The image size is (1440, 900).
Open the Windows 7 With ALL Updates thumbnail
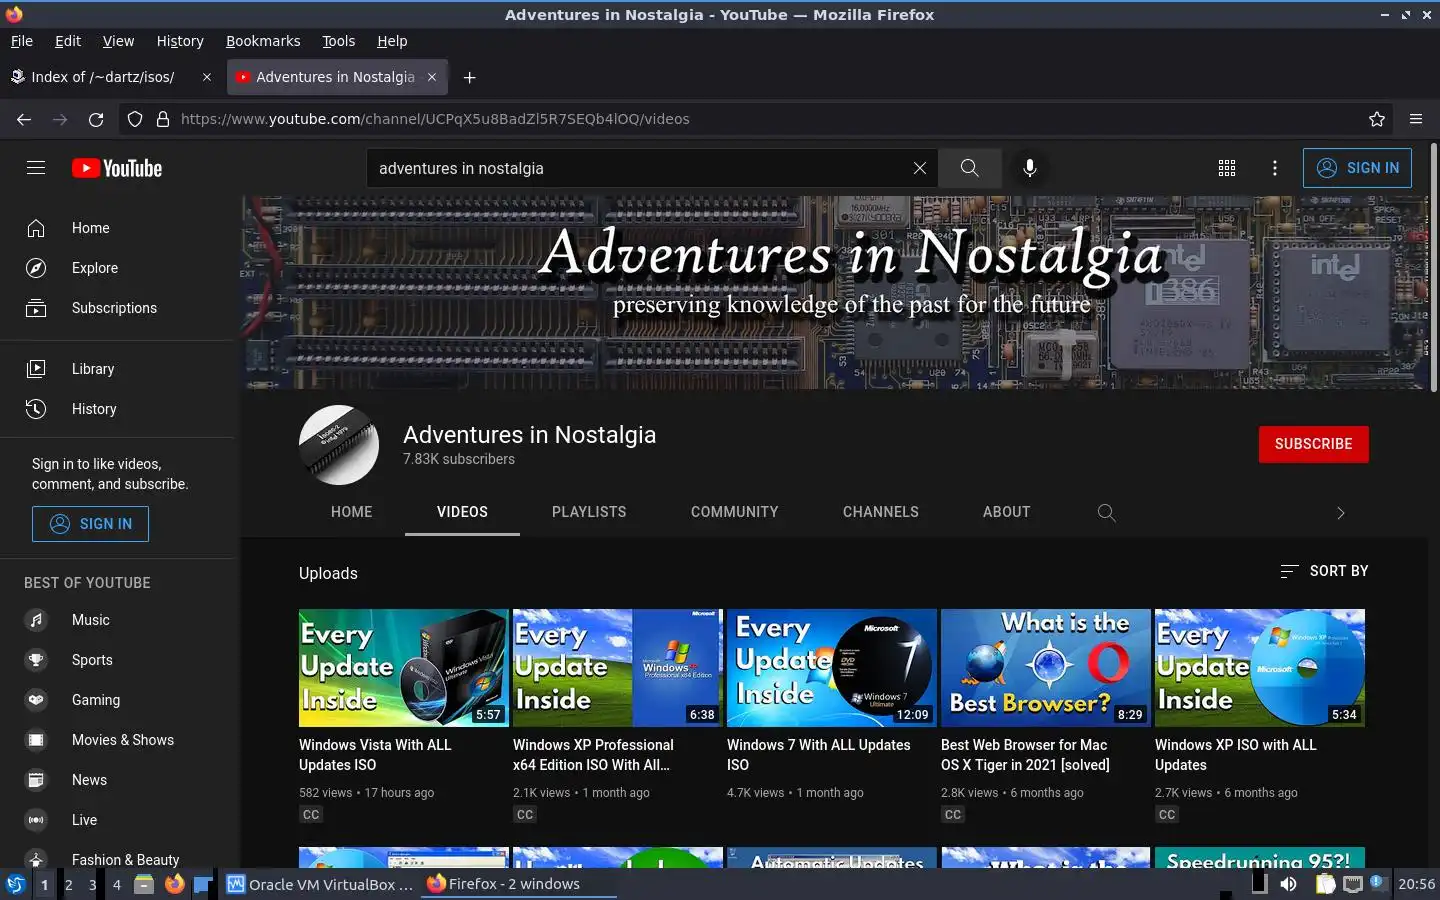pyautogui.click(x=832, y=668)
